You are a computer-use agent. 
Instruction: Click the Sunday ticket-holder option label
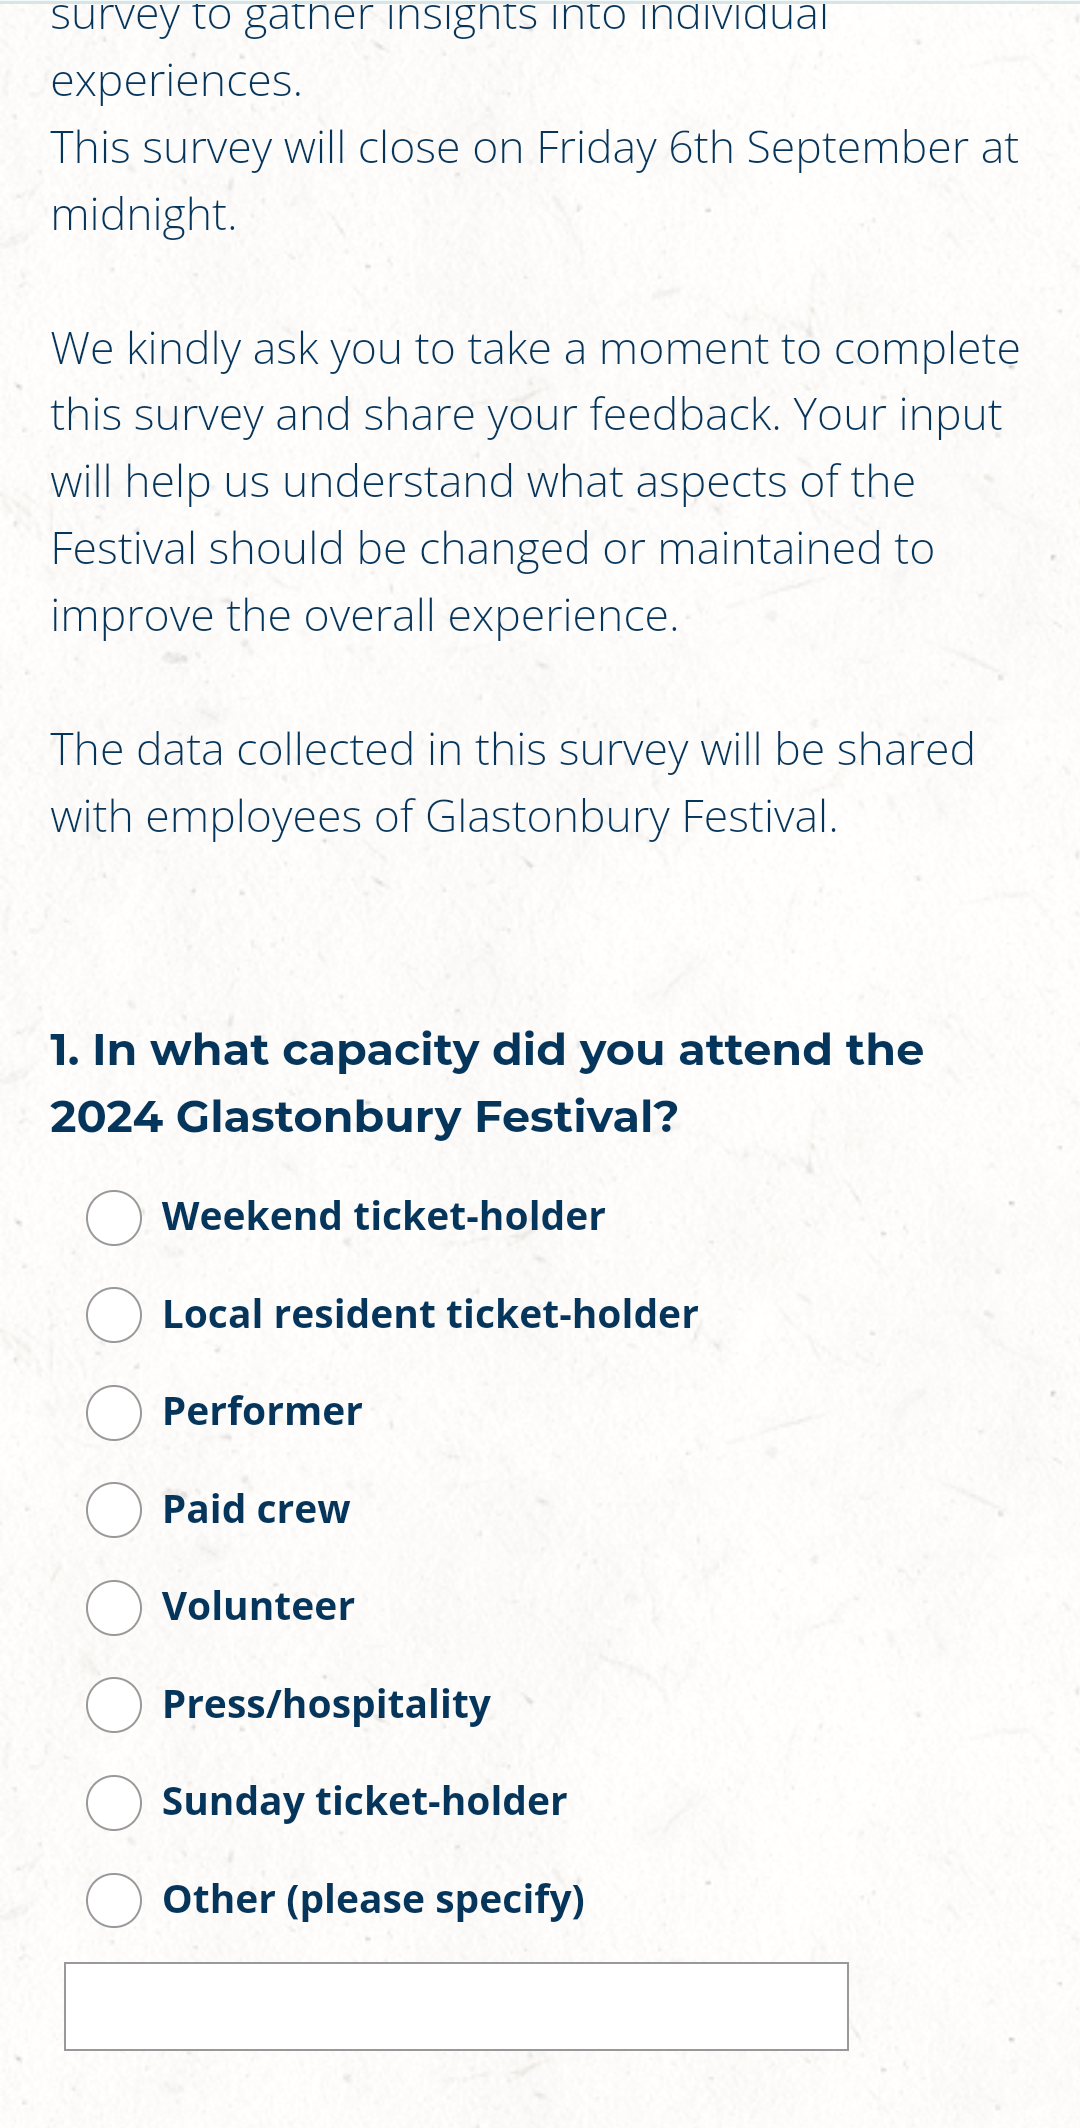coord(364,1802)
